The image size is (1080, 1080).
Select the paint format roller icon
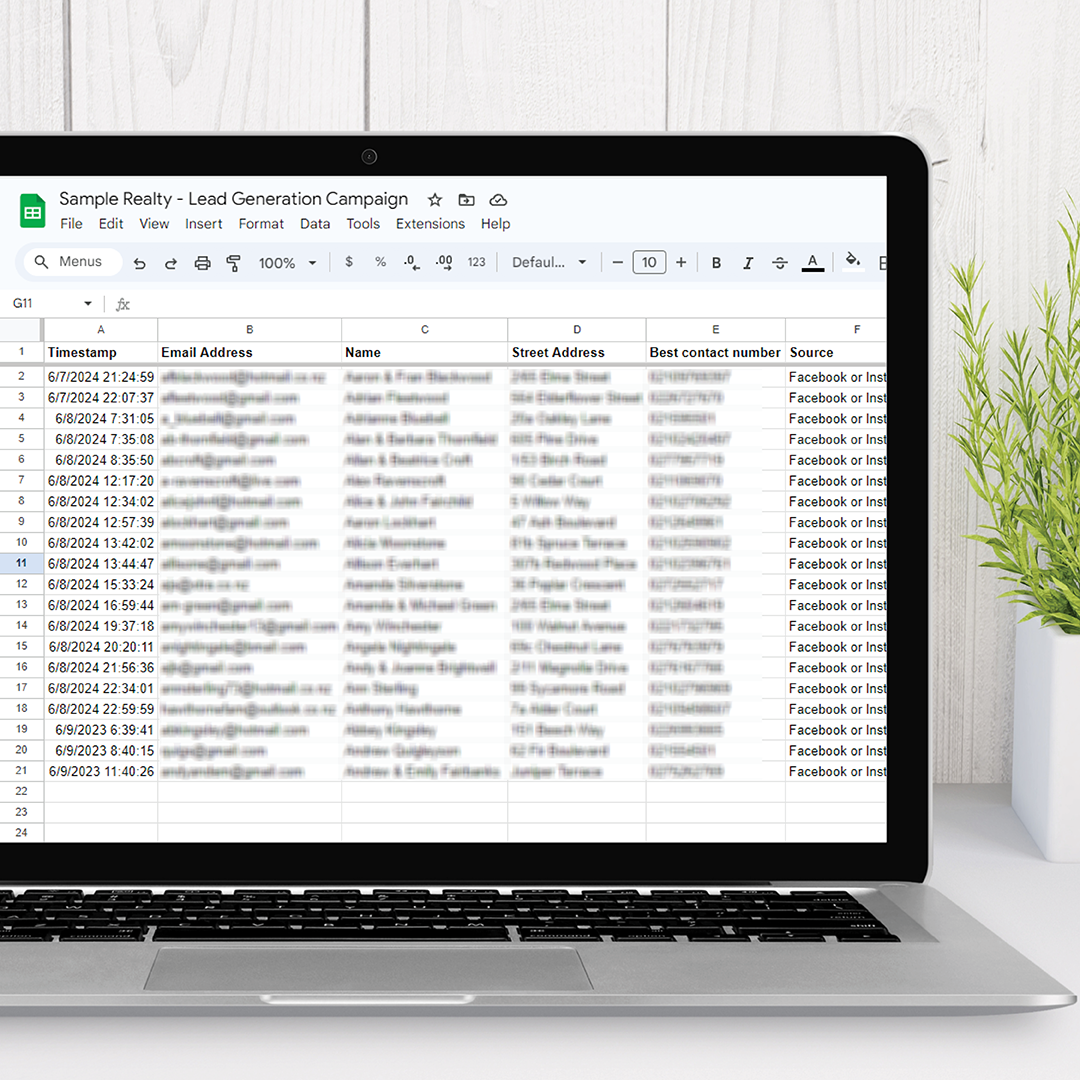[x=234, y=263]
